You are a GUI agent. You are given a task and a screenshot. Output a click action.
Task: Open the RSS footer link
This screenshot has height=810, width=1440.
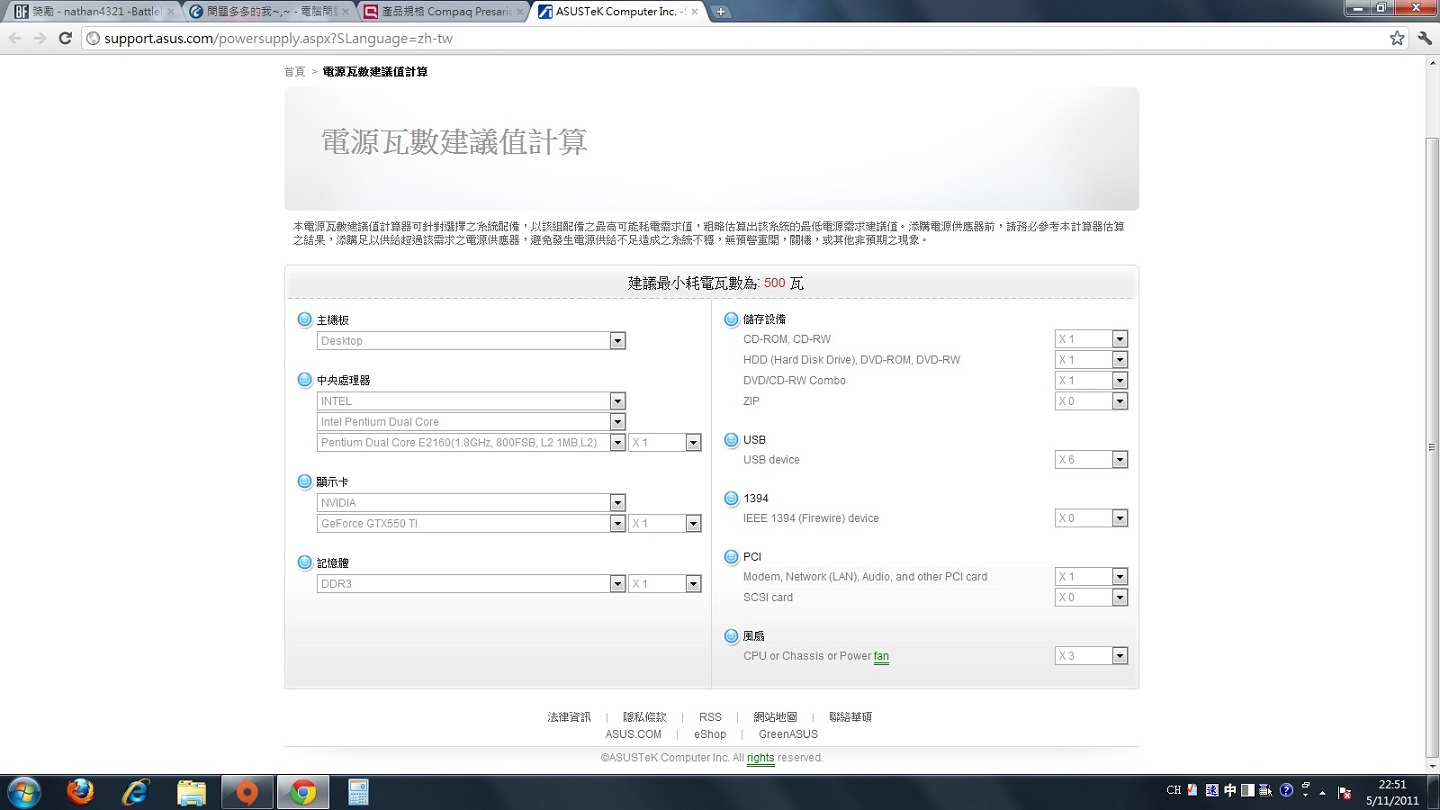(x=710, y=717)
